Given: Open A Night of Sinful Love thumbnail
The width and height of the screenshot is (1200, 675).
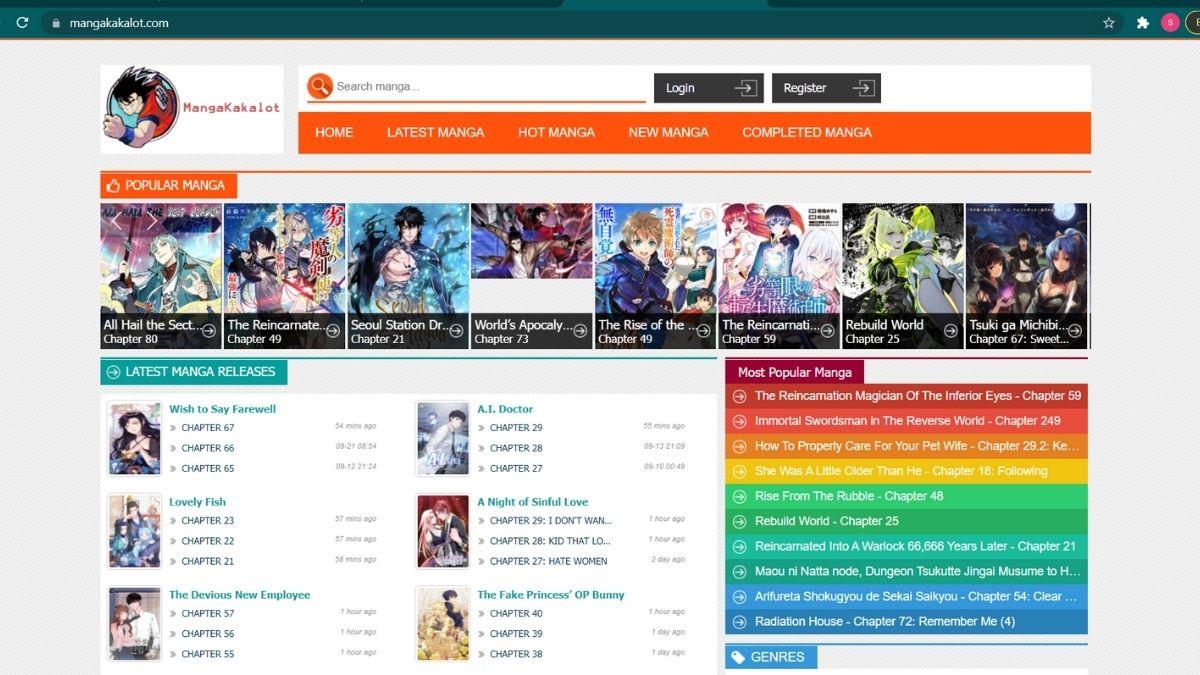Looking at the screenshot, I should tap(443, 532).
